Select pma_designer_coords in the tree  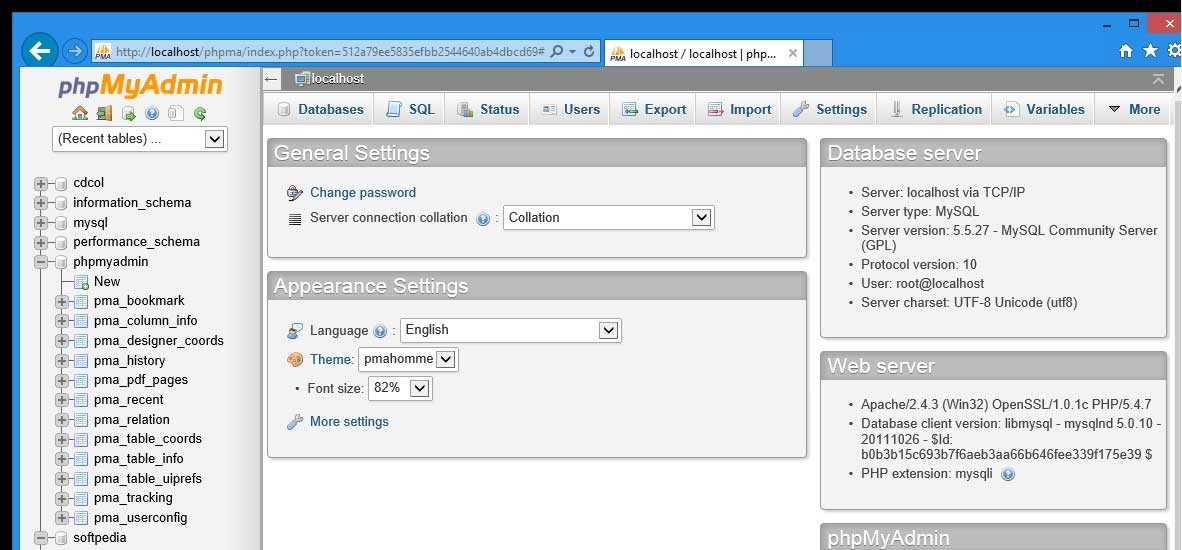pos(158,341)
